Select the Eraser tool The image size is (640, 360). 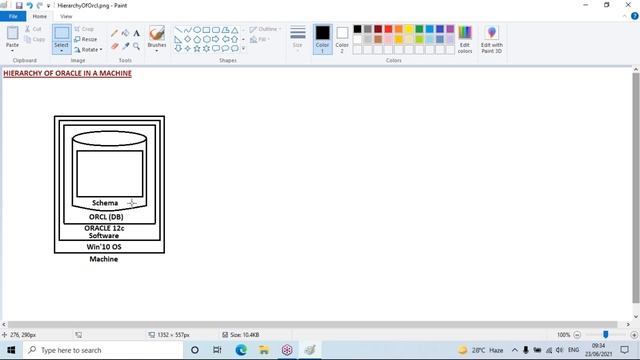(x=115, y=46)
